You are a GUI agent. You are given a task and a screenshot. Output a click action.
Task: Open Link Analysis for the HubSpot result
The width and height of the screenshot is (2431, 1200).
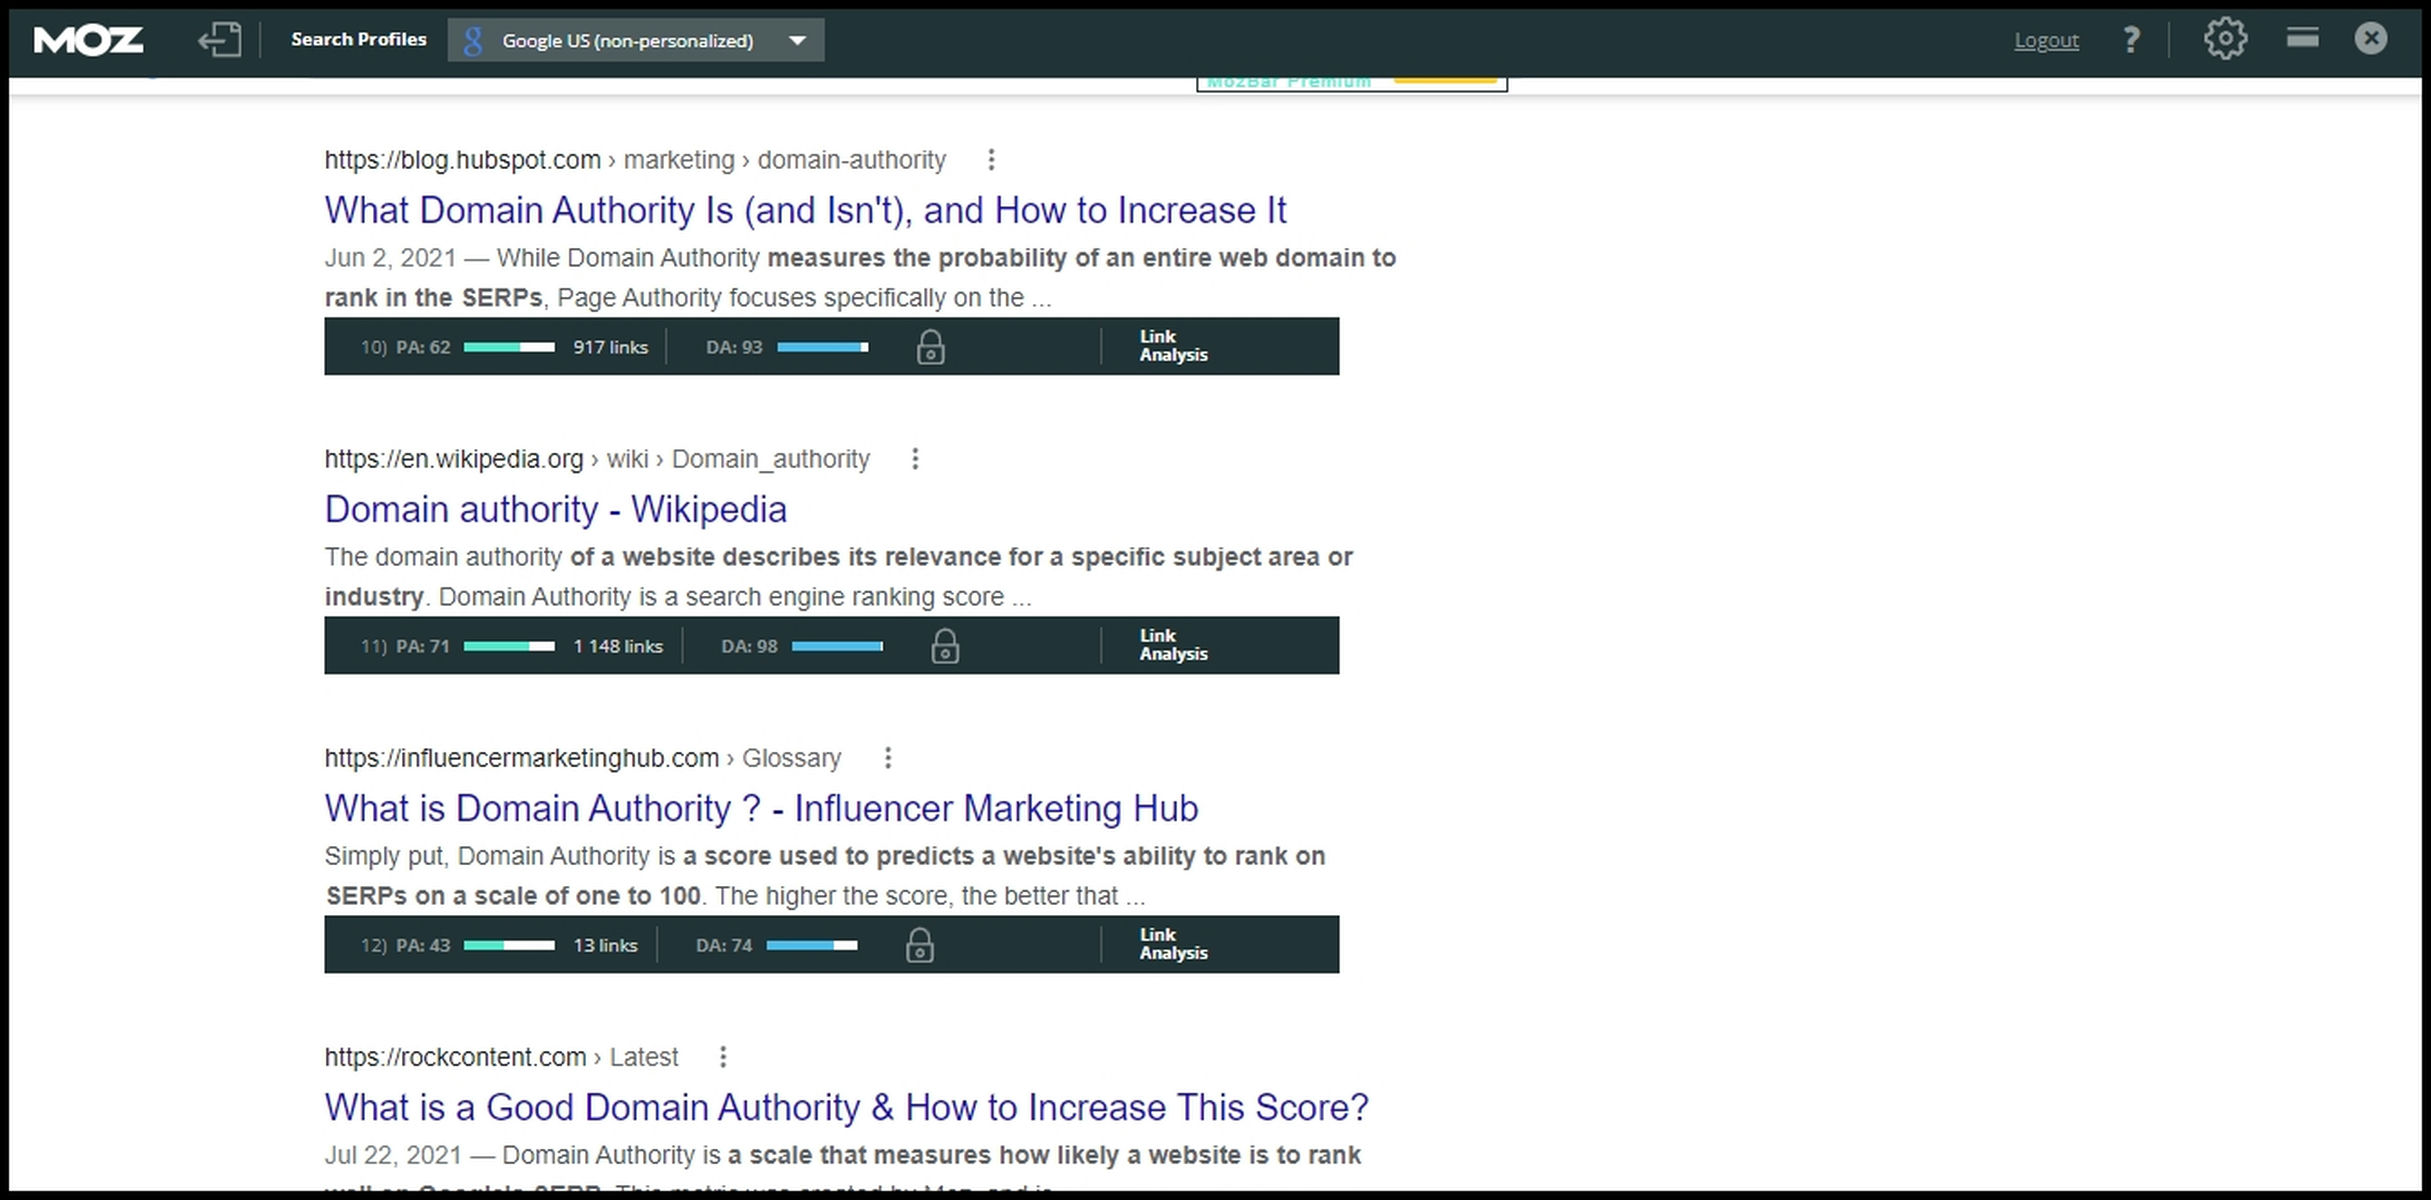click(x=1173, y=346)
